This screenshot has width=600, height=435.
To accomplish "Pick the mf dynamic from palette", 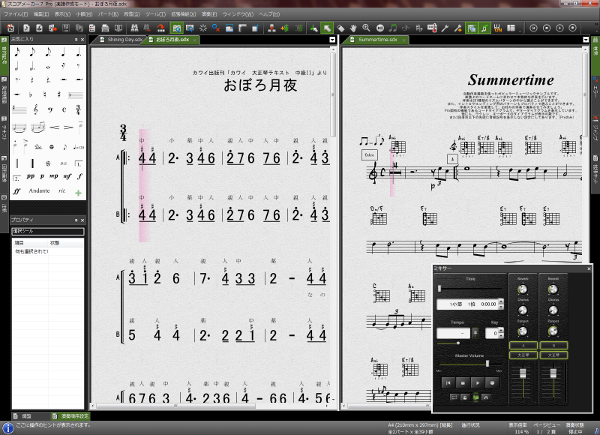I will [x=67, y=176].
